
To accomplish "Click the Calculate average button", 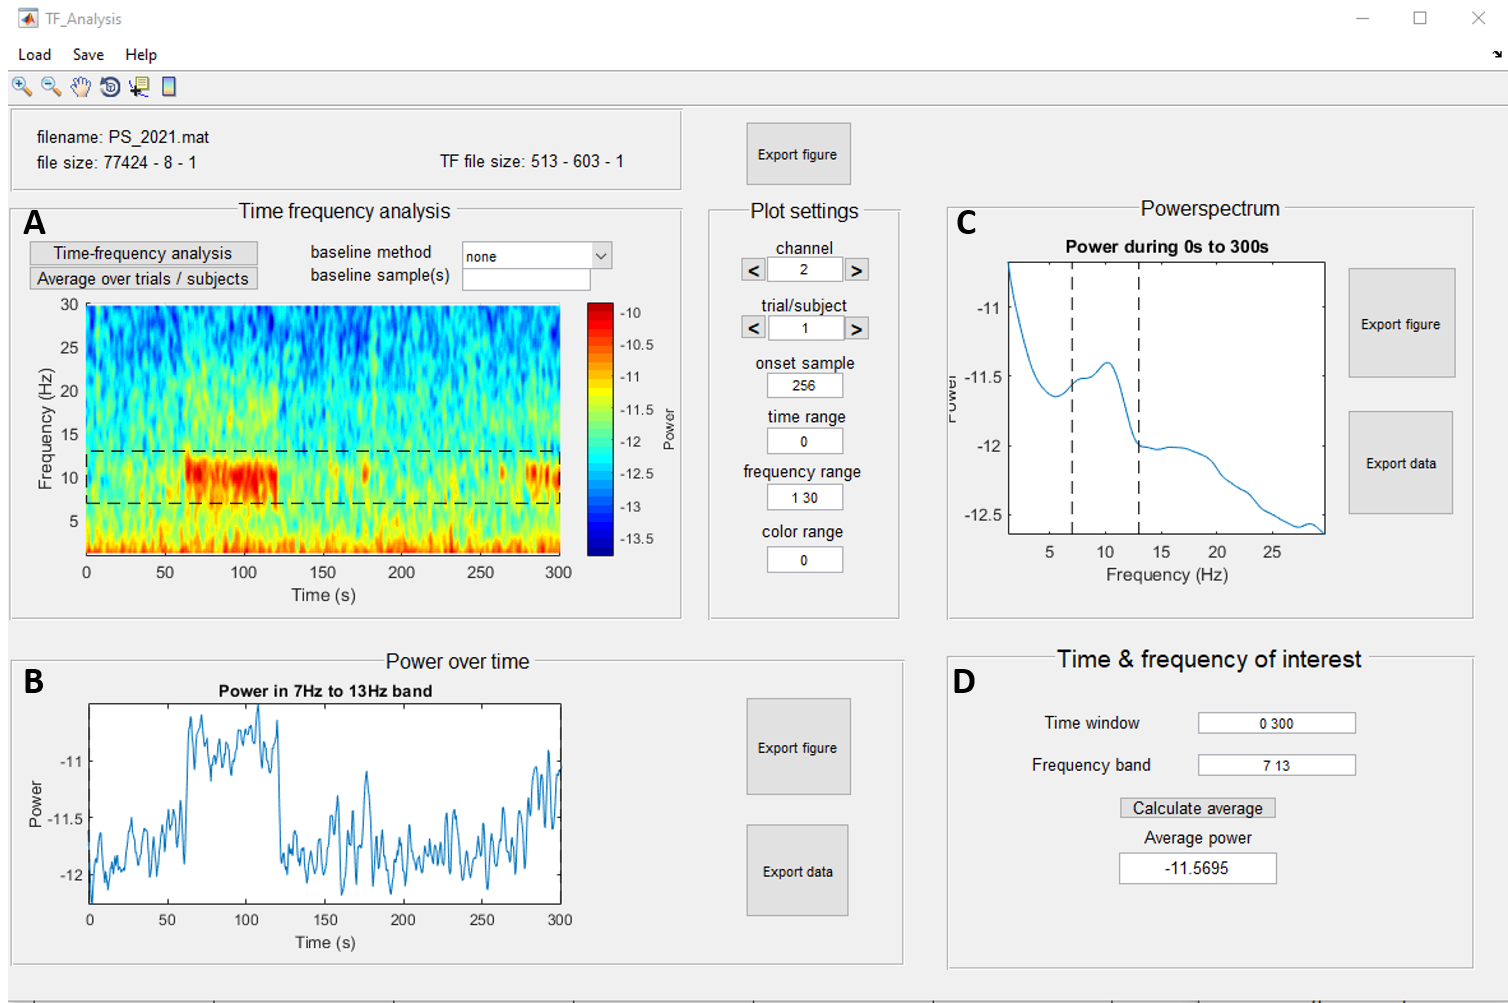I will pos(1198,808).
